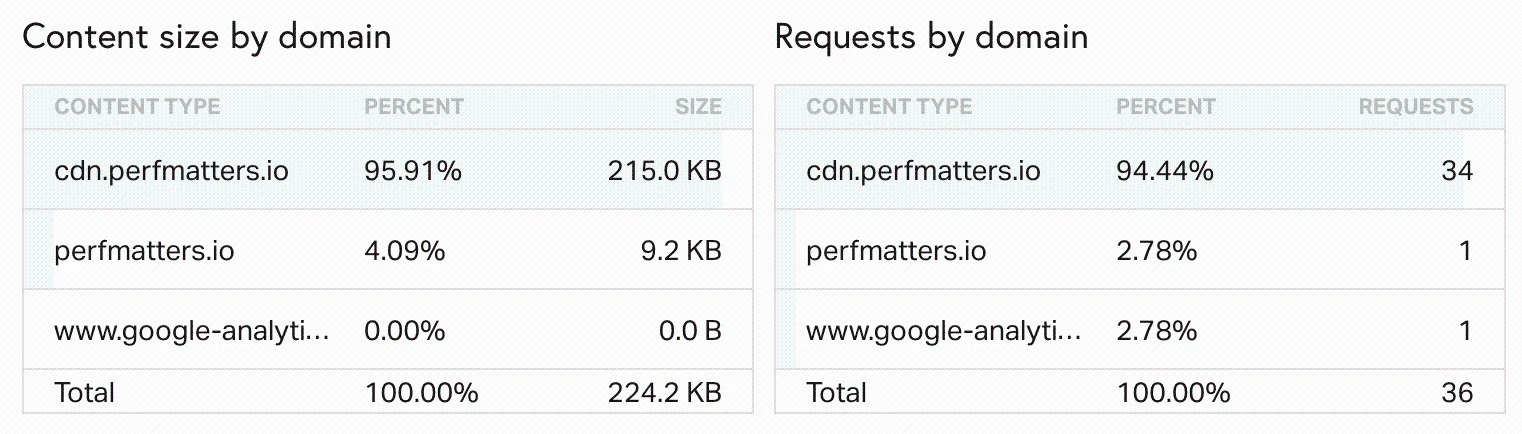Click the 94.44% percent value
Viewport: 1522px width, 434px height.
1165,171
